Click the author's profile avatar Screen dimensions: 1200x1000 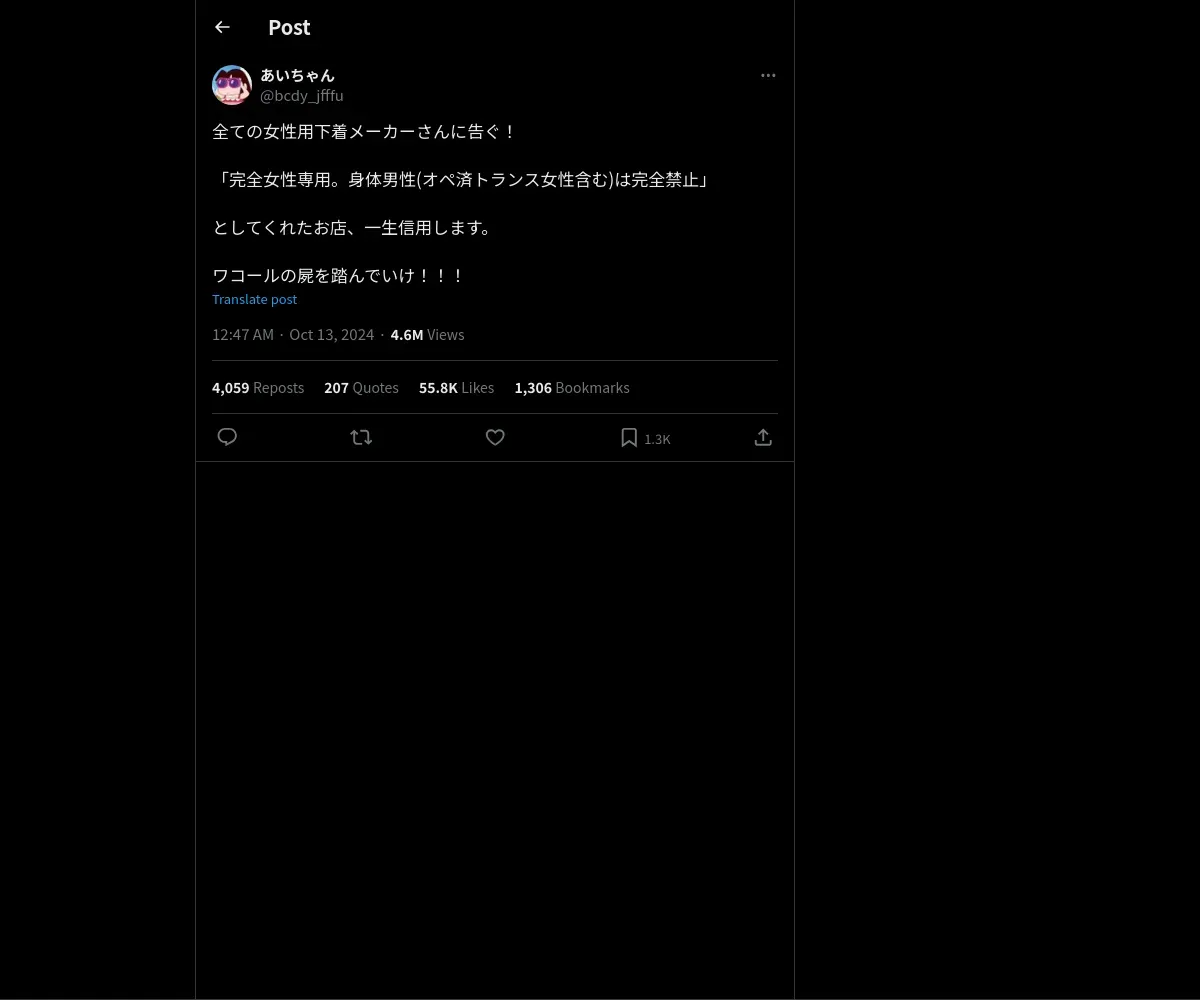232,85
